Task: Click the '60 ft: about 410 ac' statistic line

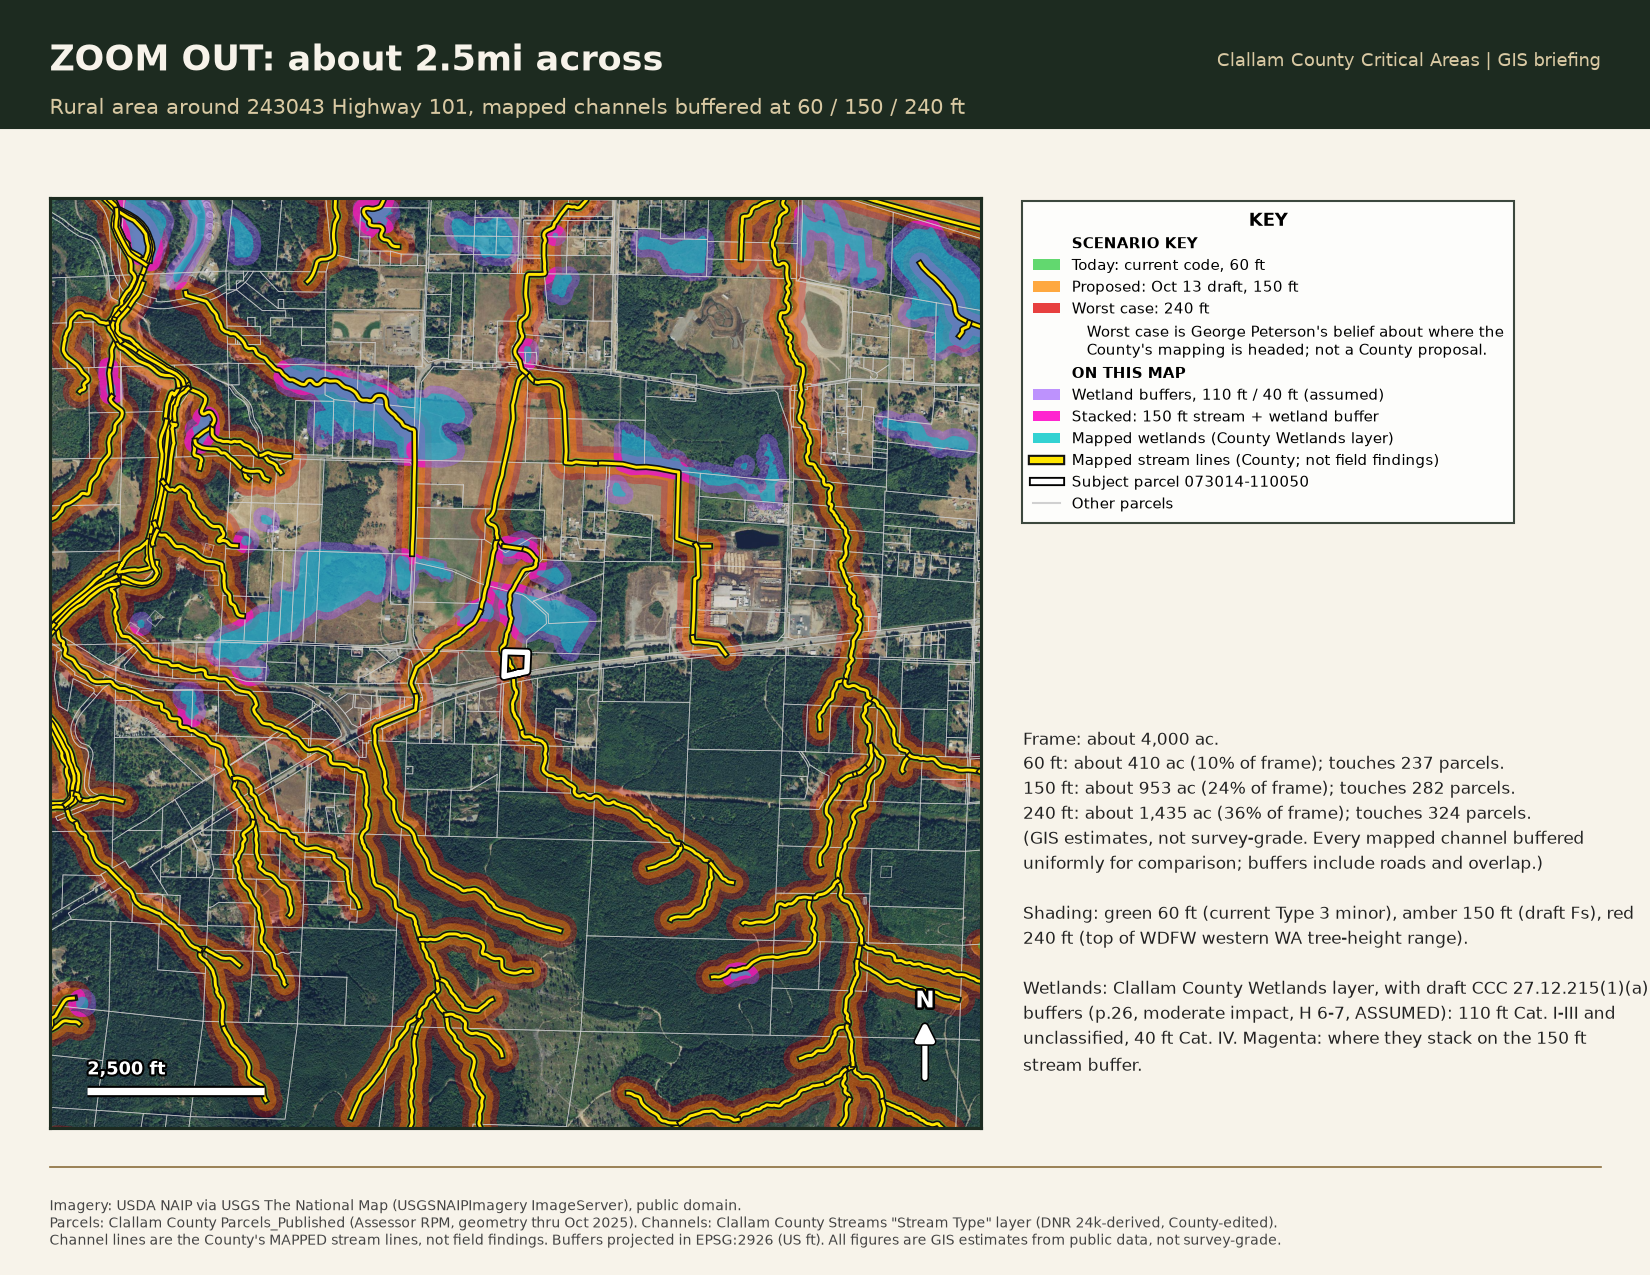Action: [1263, 763]
